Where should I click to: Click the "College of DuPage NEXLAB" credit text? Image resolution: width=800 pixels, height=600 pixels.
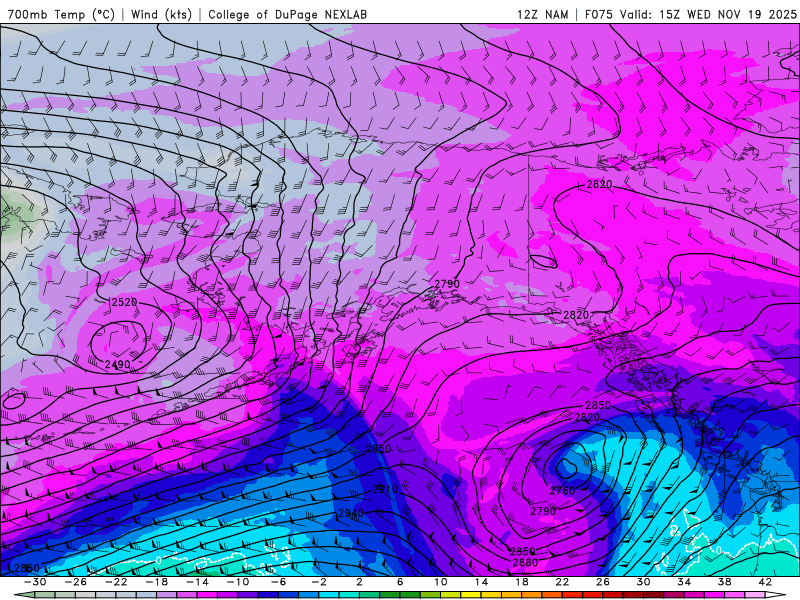coord(287,14)
